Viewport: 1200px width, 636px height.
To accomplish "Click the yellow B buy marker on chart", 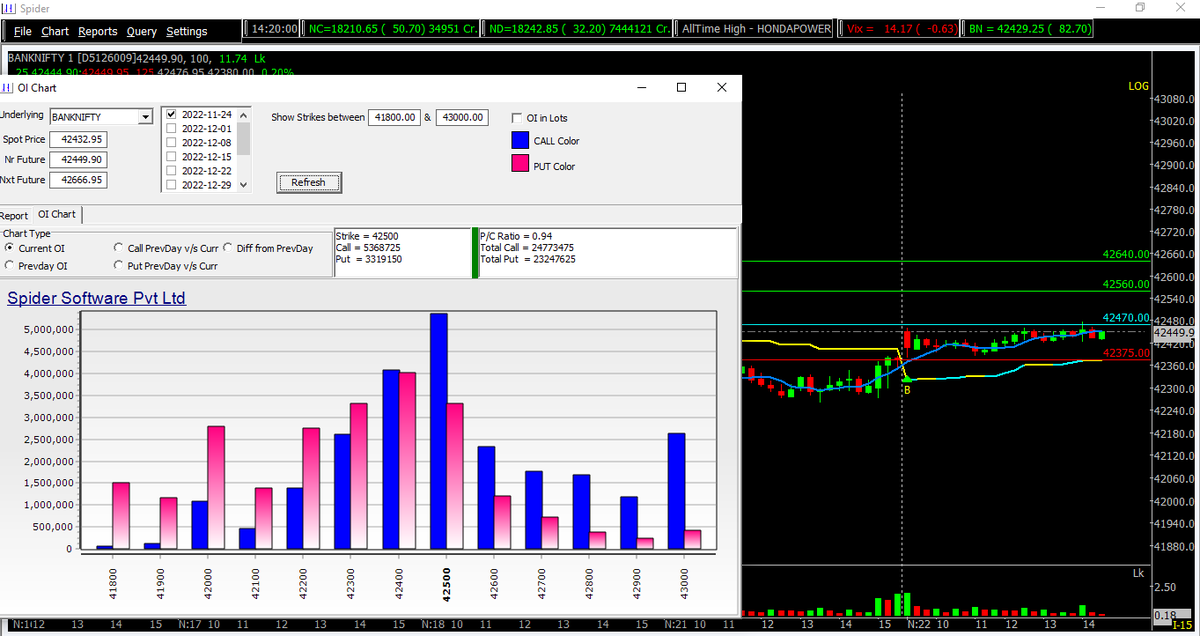I will click(907, 390).
